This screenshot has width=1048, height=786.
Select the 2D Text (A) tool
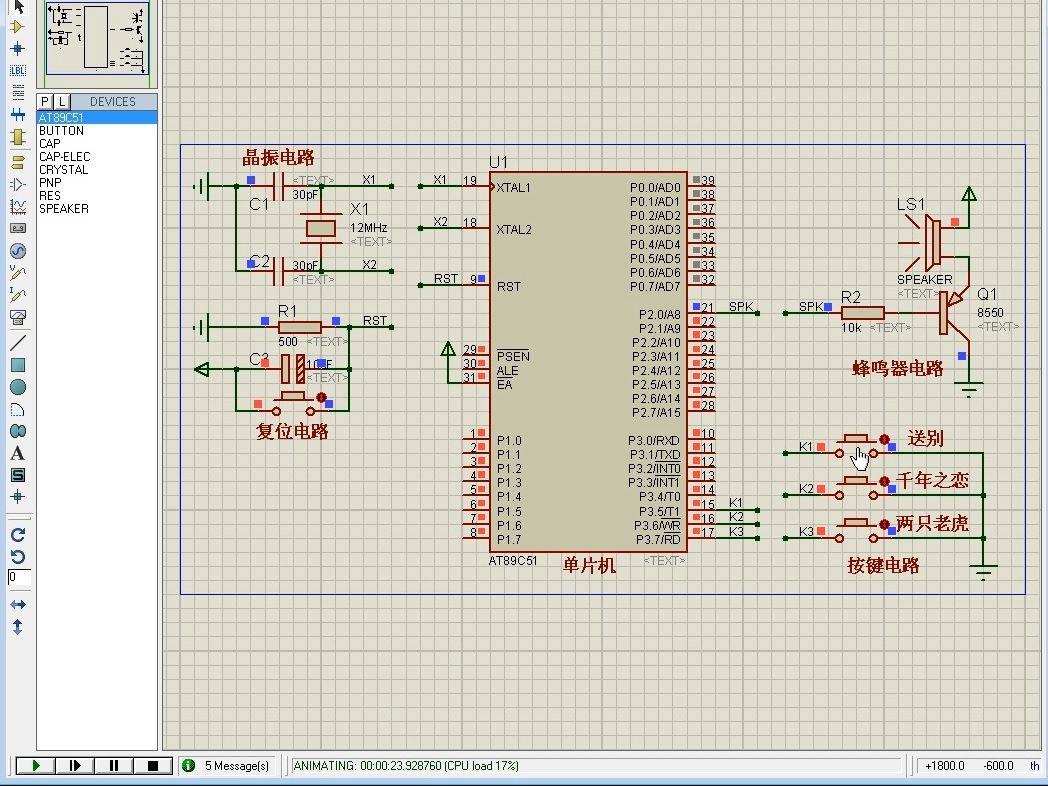[x=17, y=453]
